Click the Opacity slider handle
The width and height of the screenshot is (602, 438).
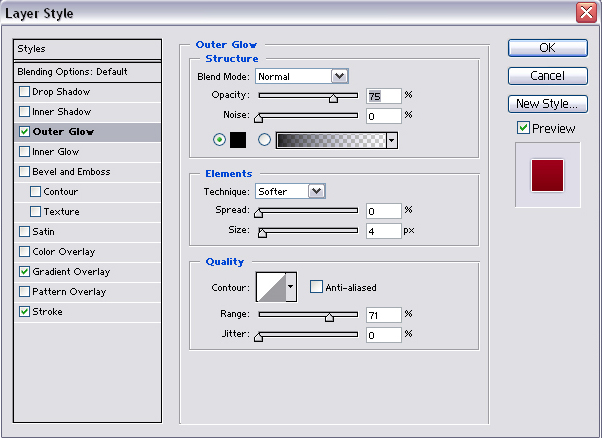pos(333,98)
